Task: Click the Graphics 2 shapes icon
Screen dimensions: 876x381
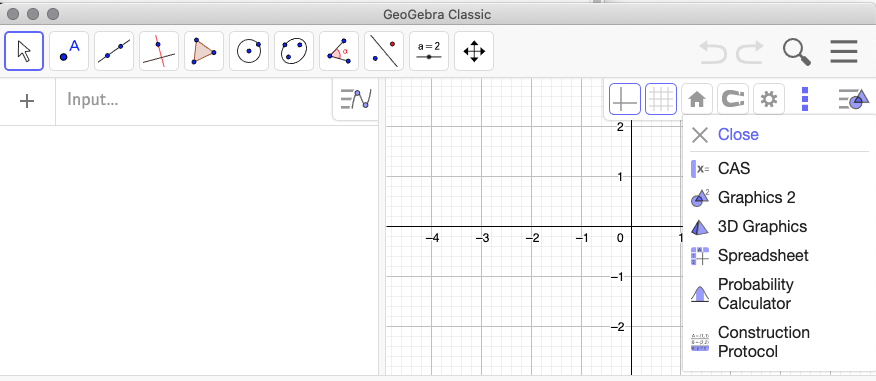Action: coord(700,198)
